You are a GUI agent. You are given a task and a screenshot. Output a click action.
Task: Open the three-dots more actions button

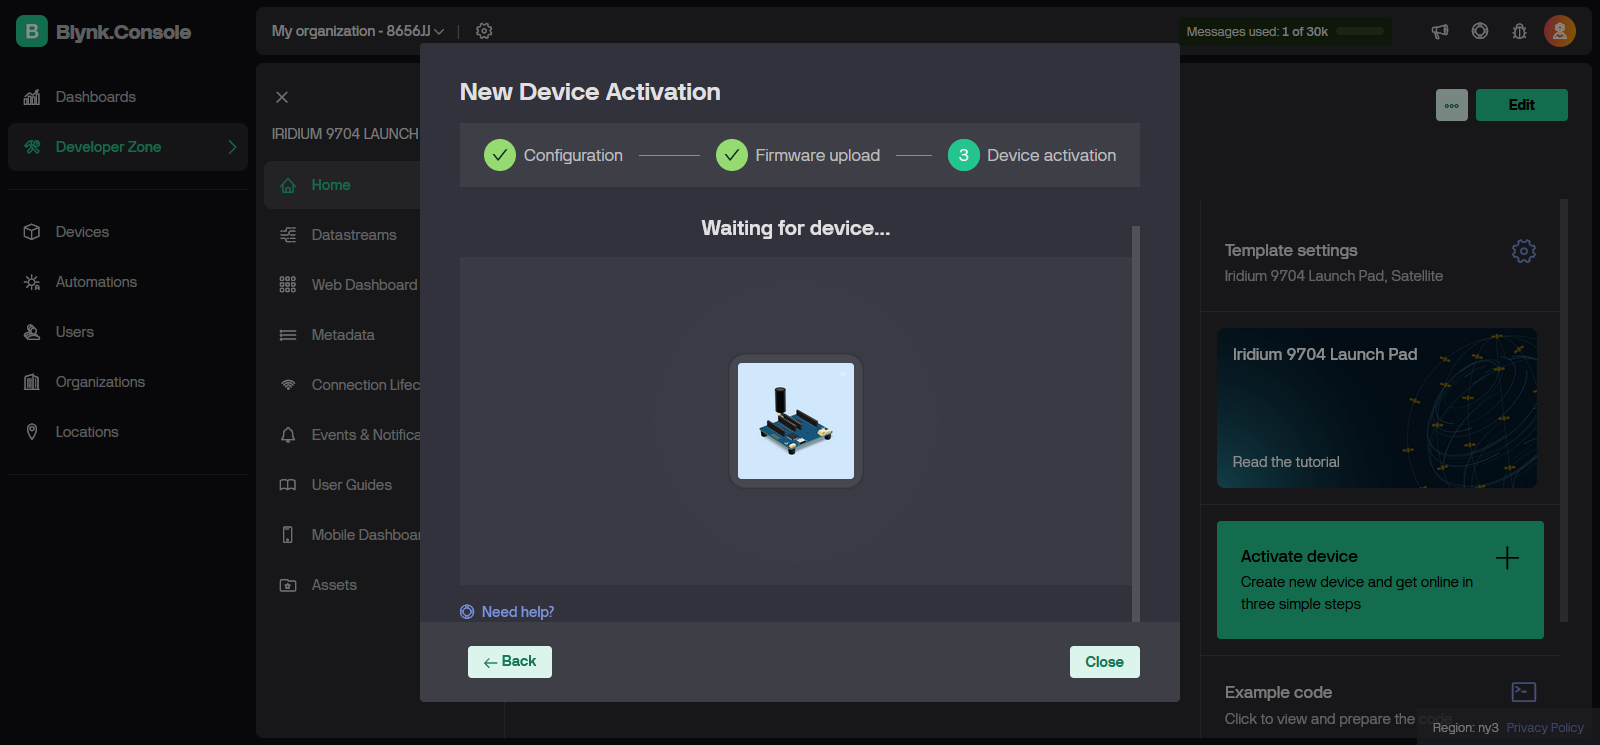[1452, 105]
